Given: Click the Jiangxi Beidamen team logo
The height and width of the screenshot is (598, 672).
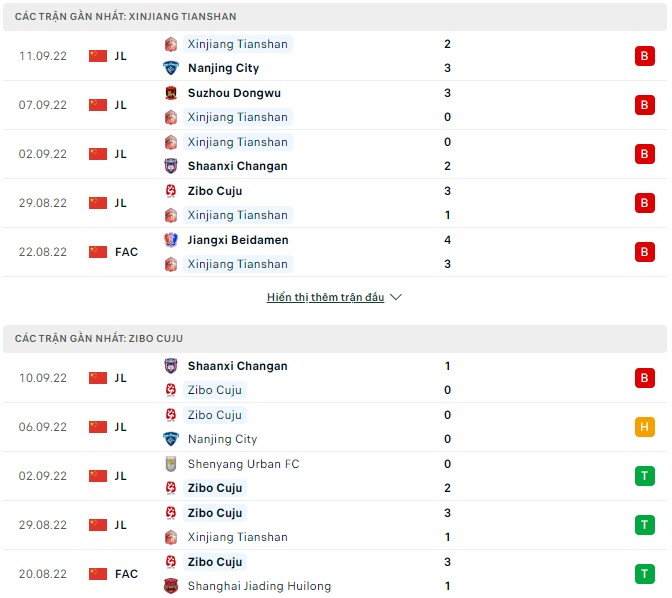Looking at the screenshot, I should point(170,240).
